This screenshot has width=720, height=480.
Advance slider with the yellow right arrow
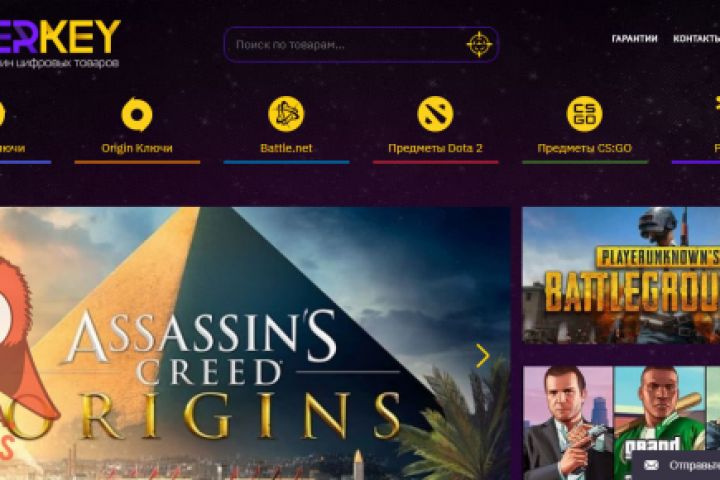coord(482,356)
